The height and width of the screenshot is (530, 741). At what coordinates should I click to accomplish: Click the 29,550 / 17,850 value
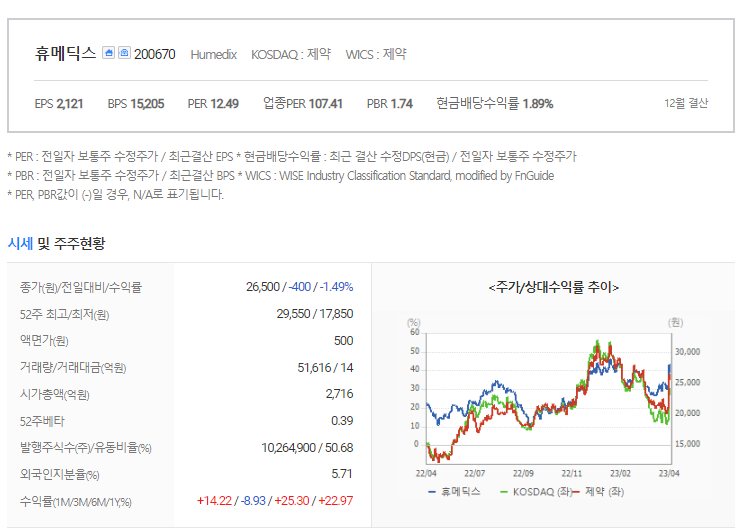click(315, 314)
